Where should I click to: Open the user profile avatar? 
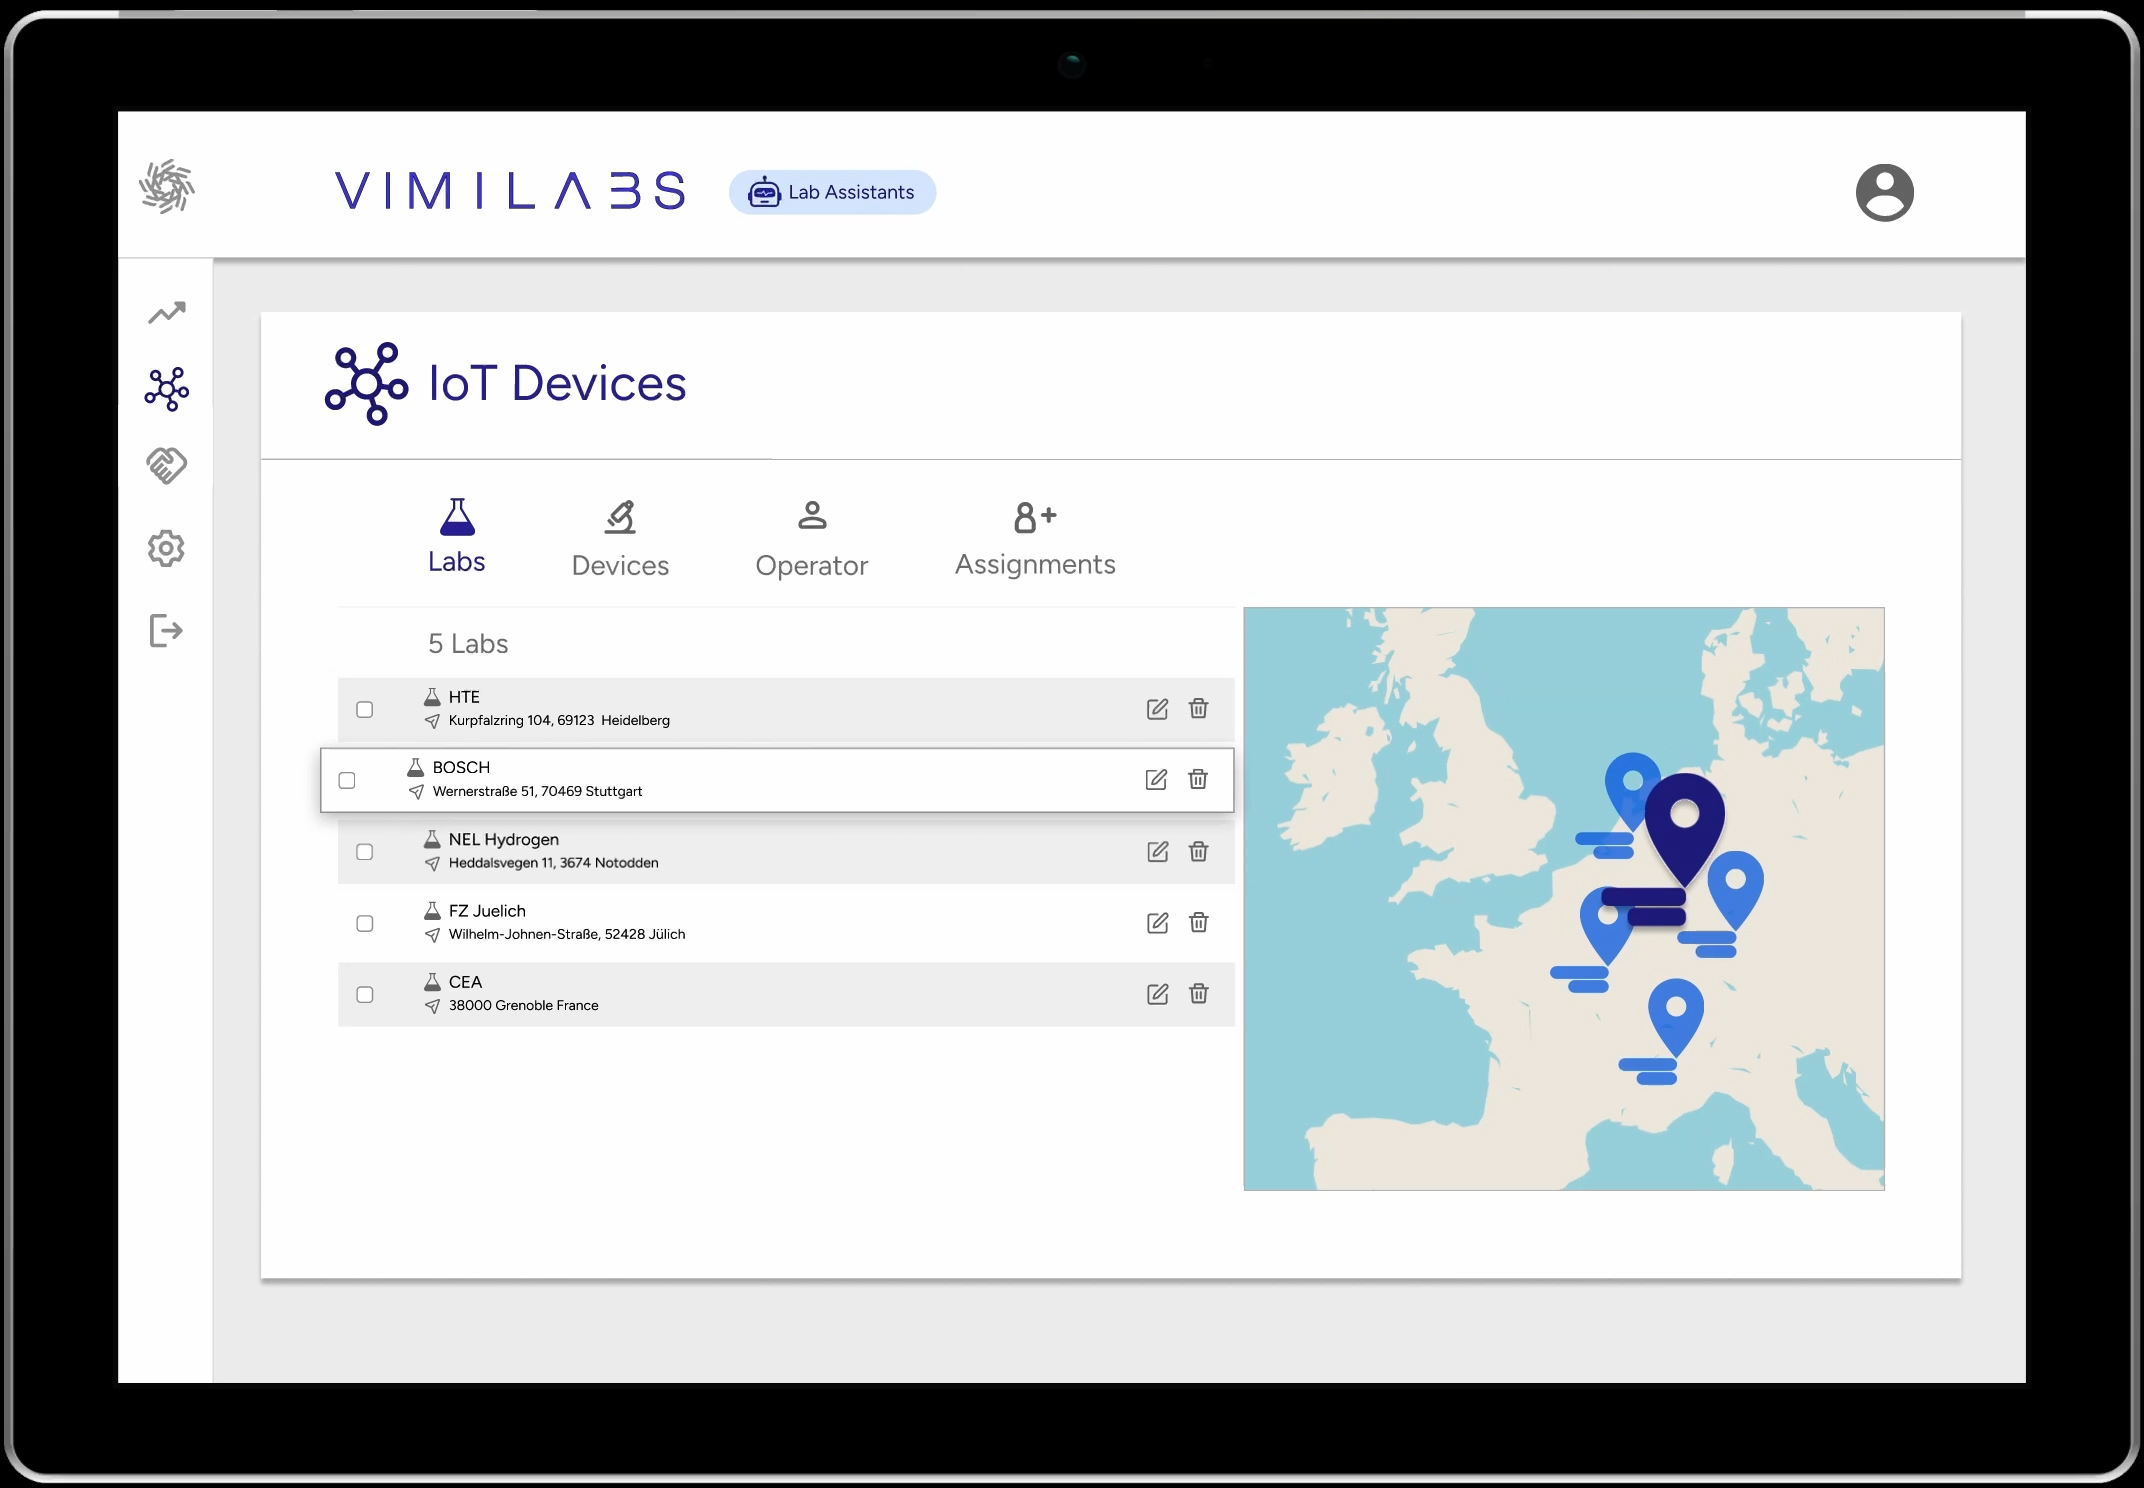(x=1884, y=192)
